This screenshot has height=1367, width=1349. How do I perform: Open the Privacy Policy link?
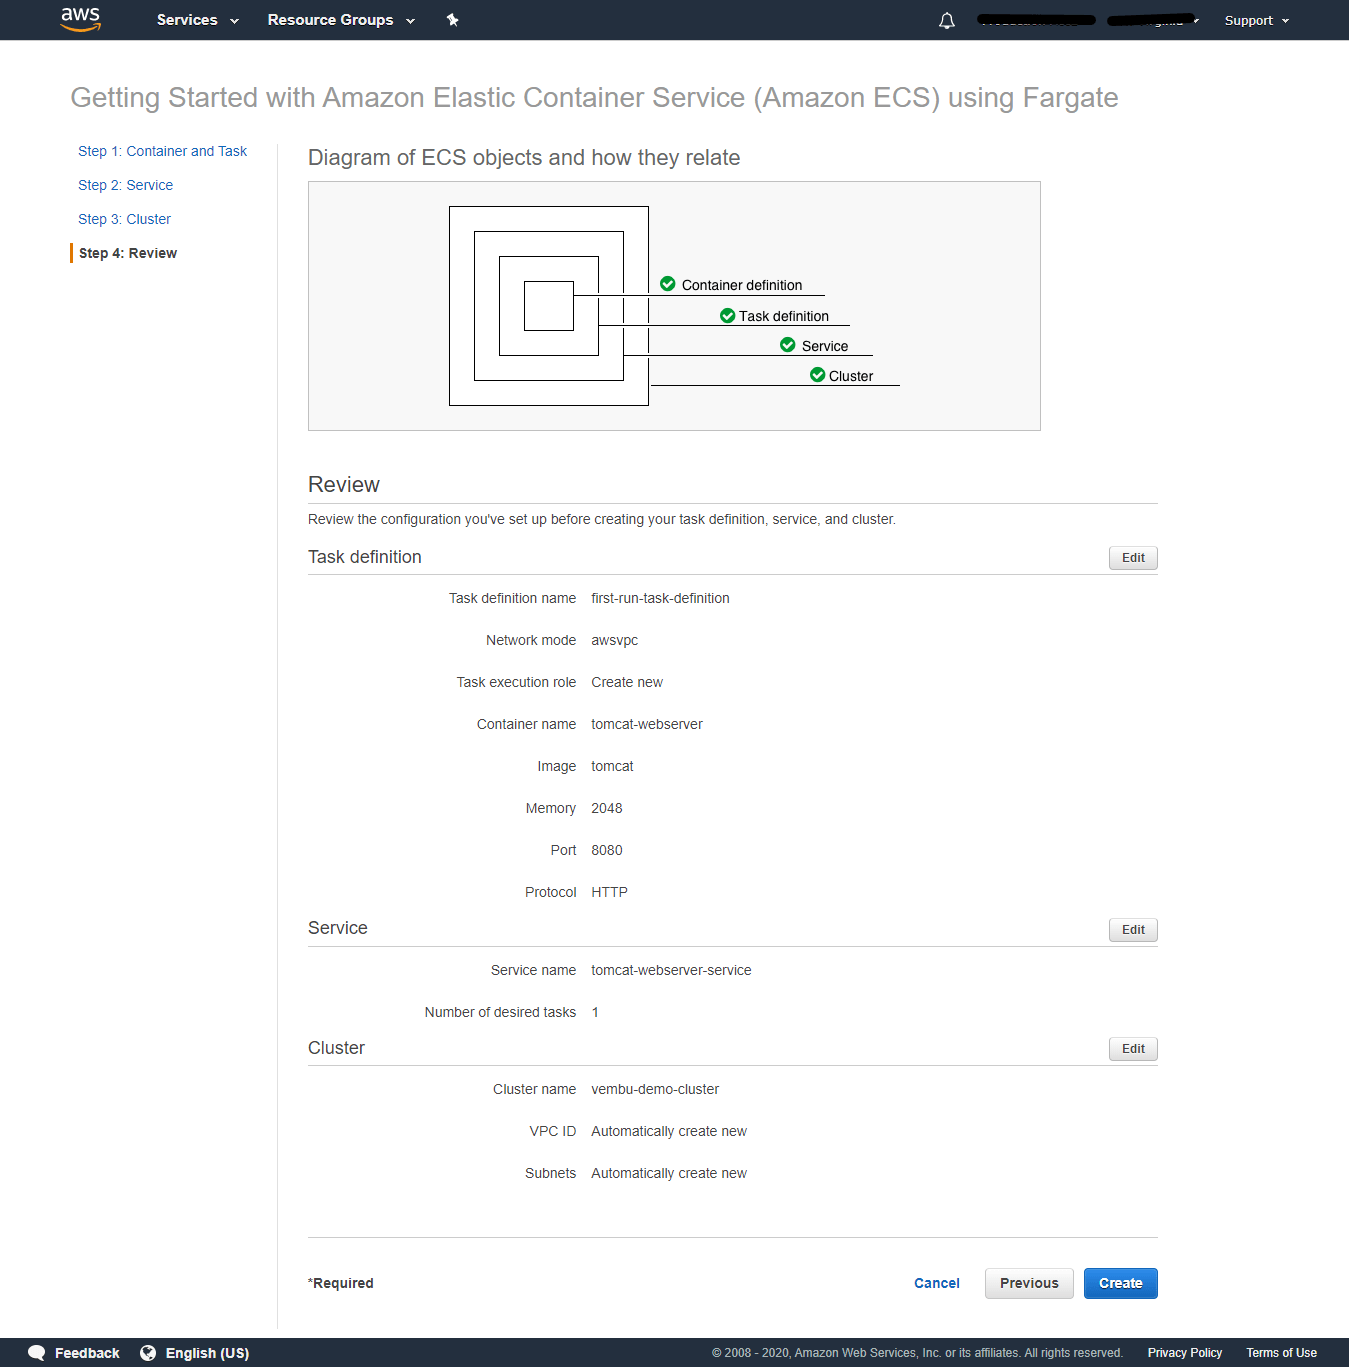(1185, 1353)
